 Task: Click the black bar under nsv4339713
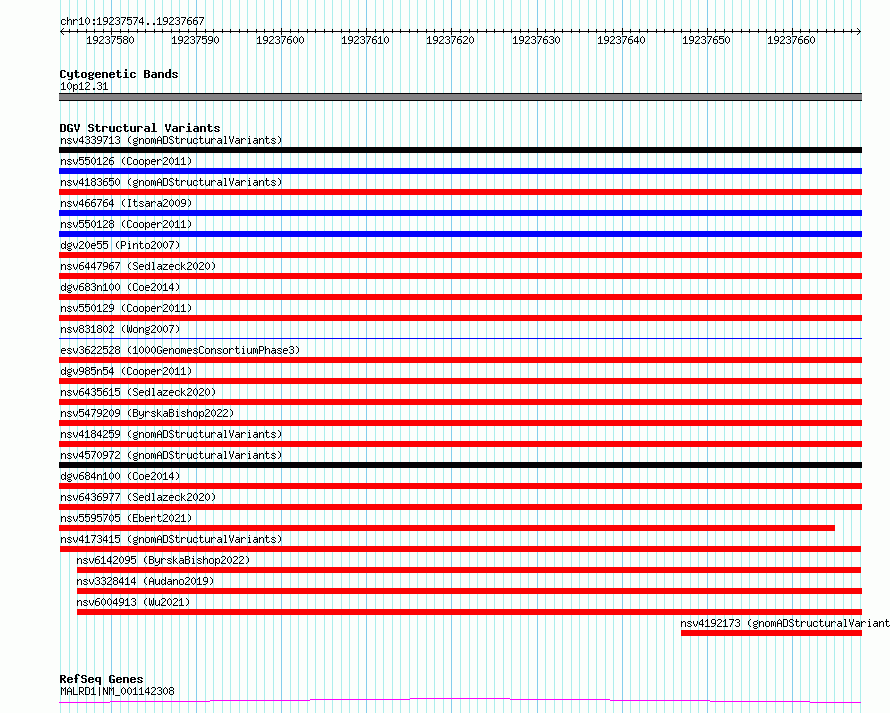pos(460,150)
